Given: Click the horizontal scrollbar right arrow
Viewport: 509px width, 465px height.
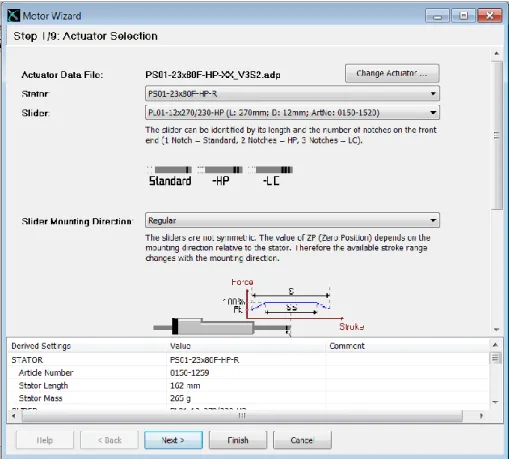Looking at the screenshot, I should [481, 416].
